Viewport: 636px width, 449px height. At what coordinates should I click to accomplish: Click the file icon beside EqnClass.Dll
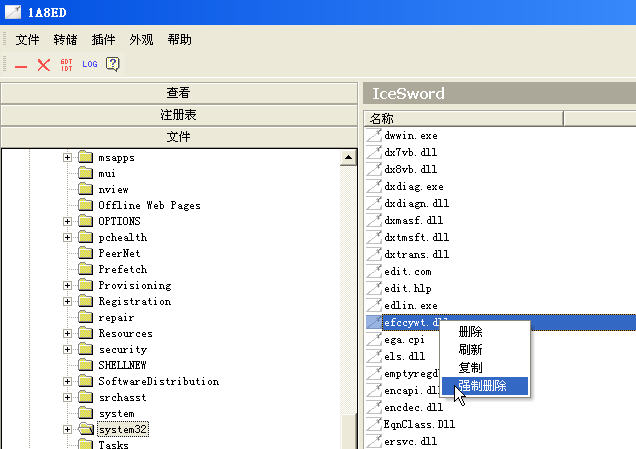(374, 424)
